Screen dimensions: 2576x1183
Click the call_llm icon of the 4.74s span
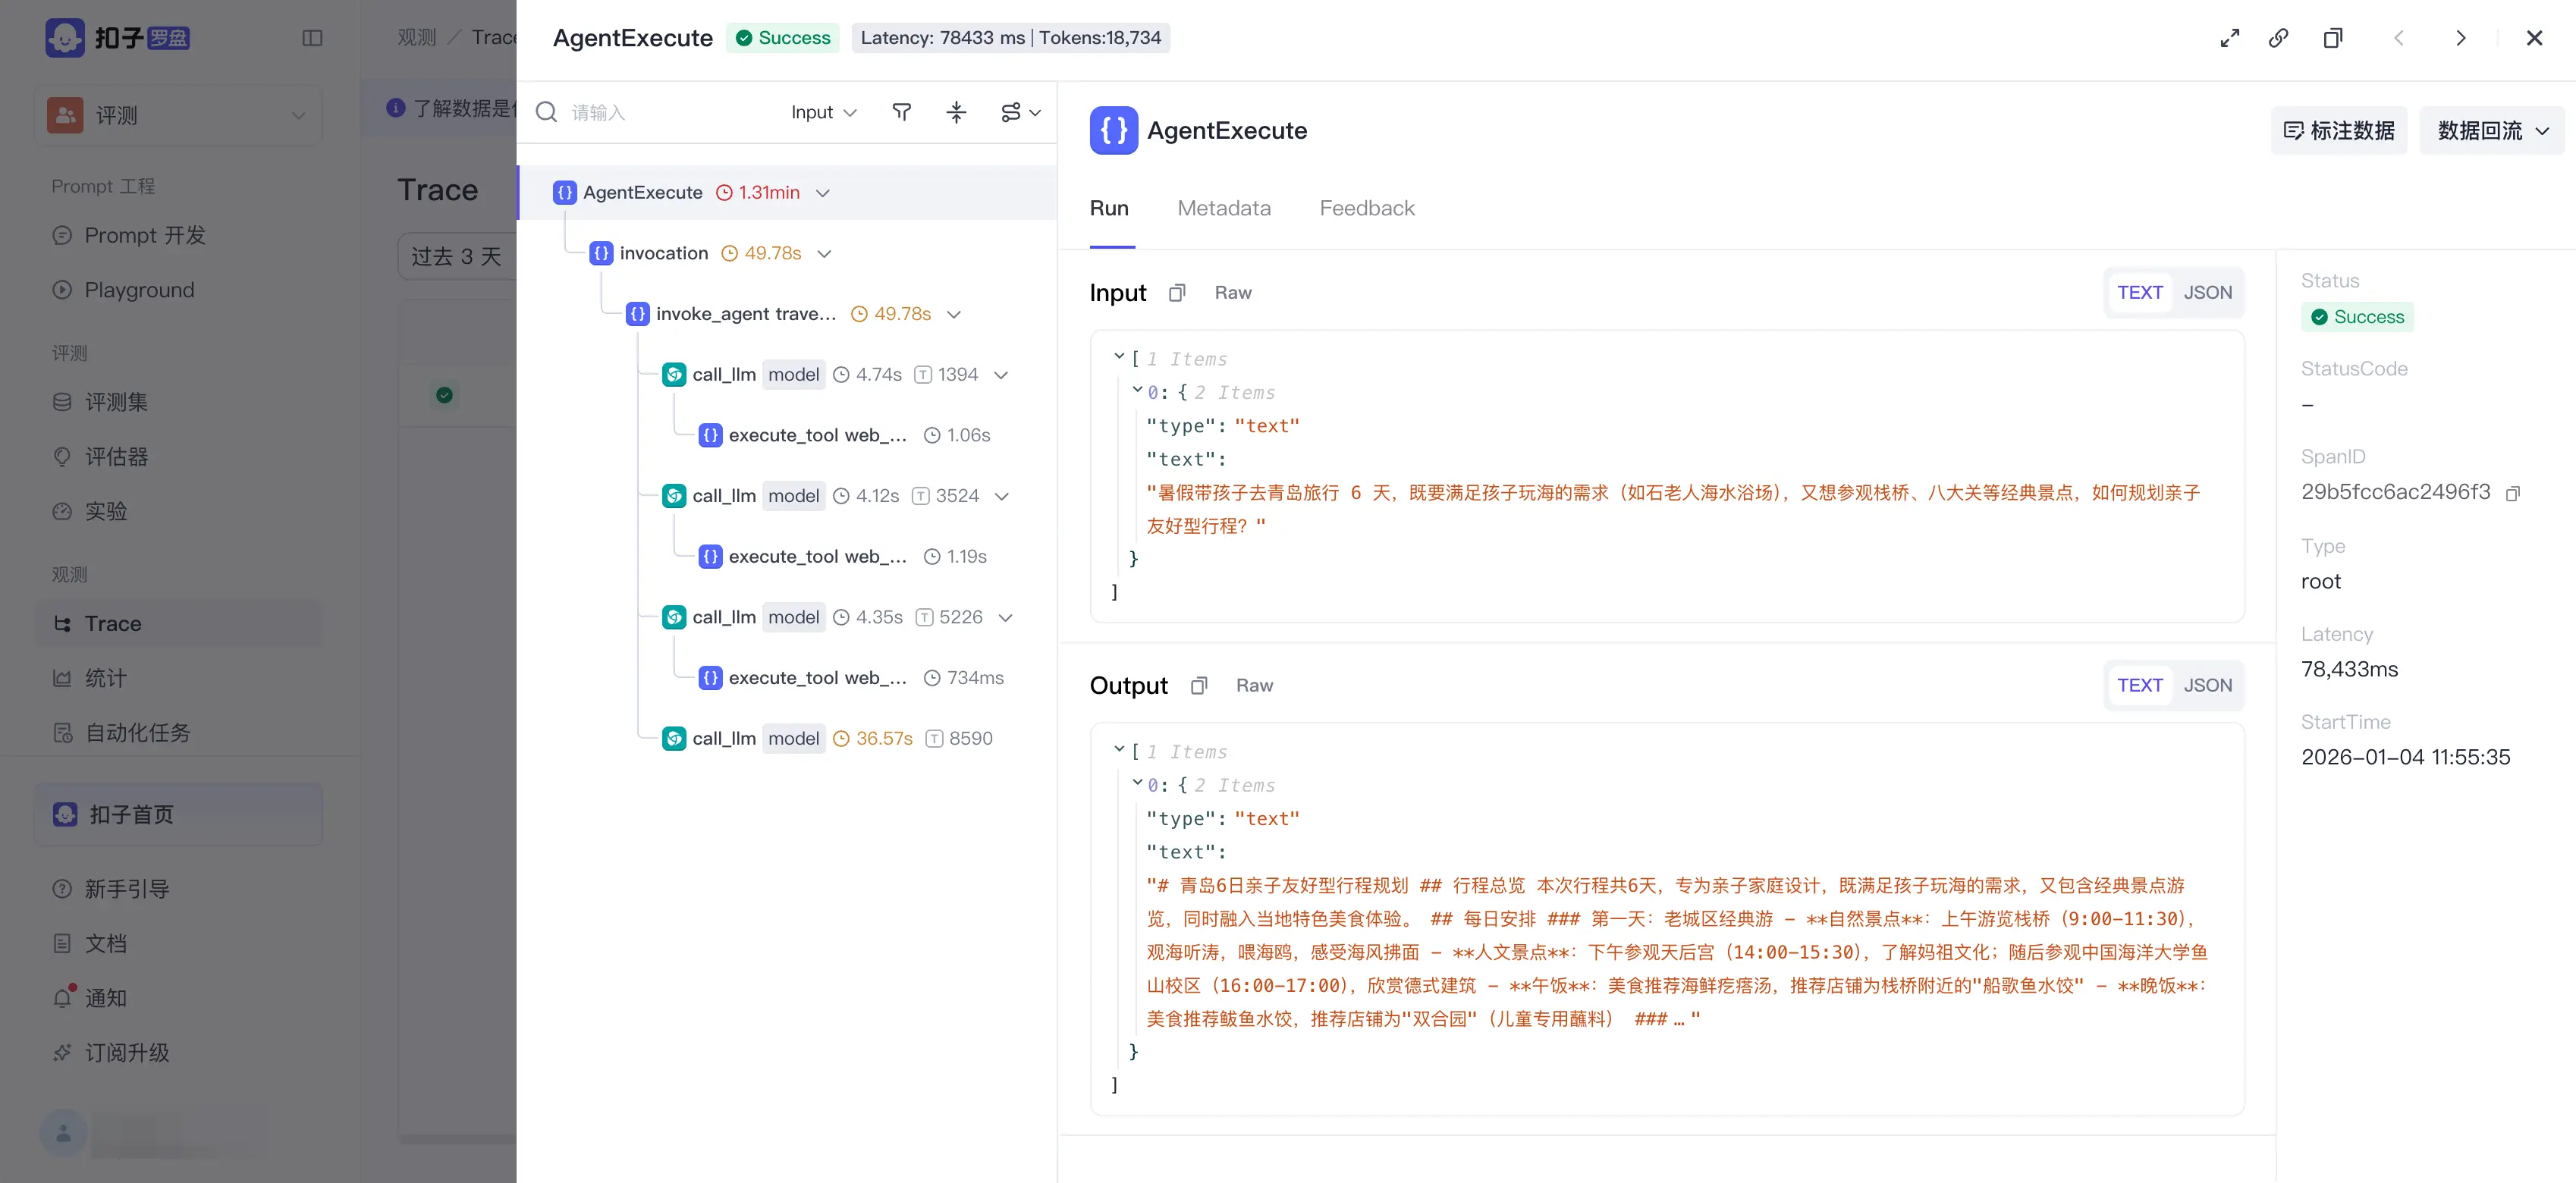pos(674,375)
